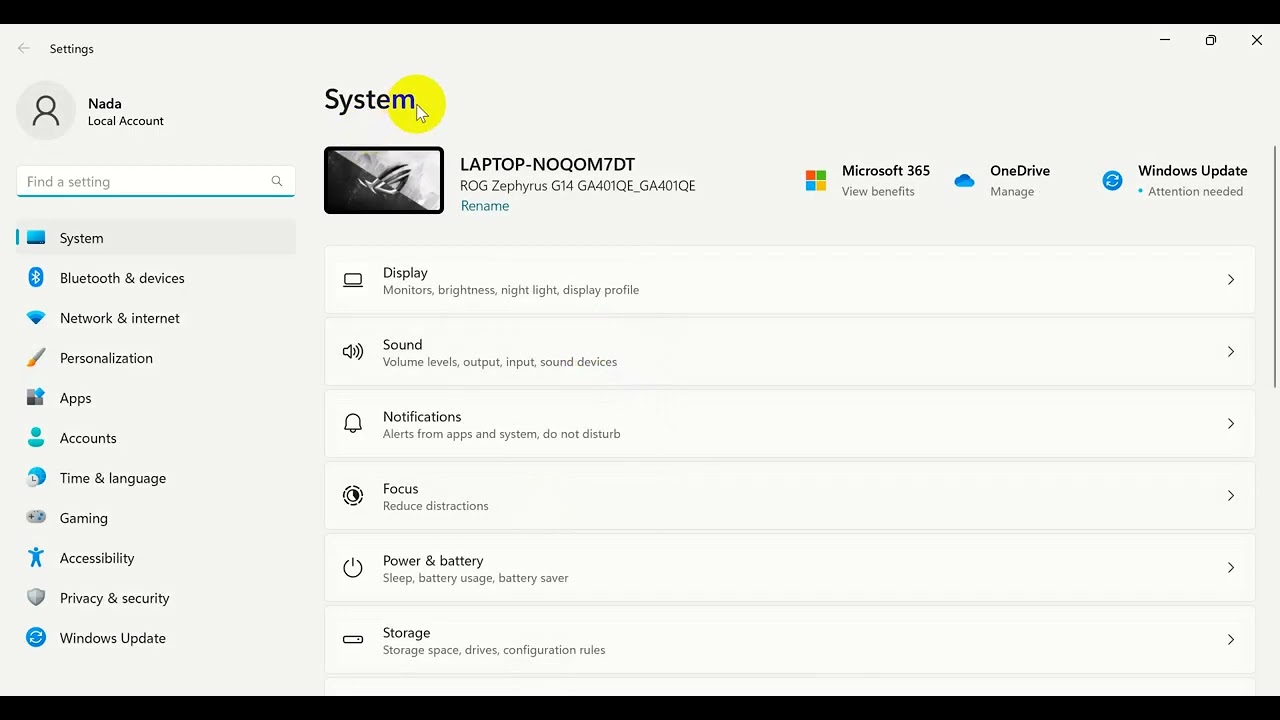This screenshot has width=1280, height=720.
Task: Click the Accessibility figure icon
Action: click(36, 558)
